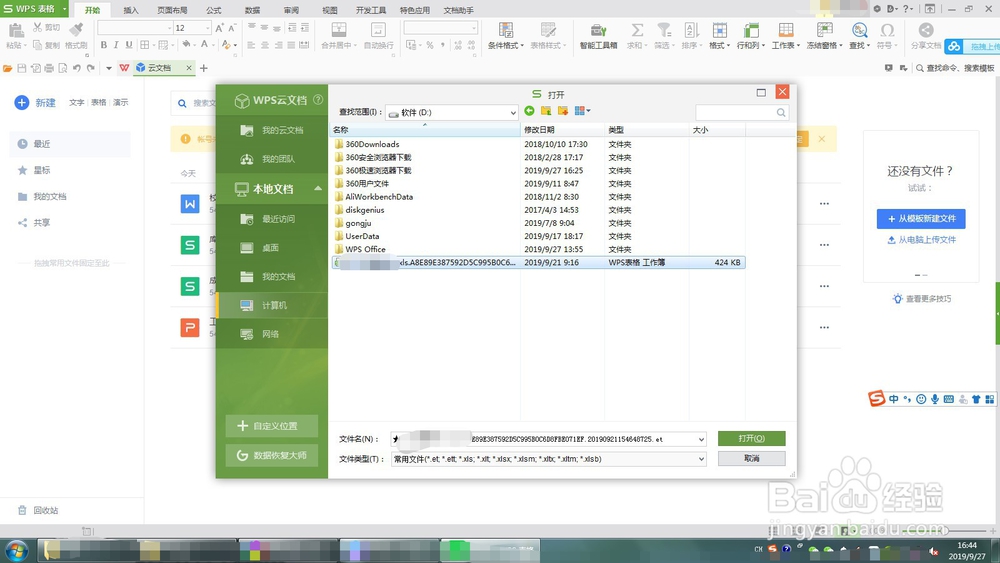Open the view mode icon dropdown

tap(582, 111)
